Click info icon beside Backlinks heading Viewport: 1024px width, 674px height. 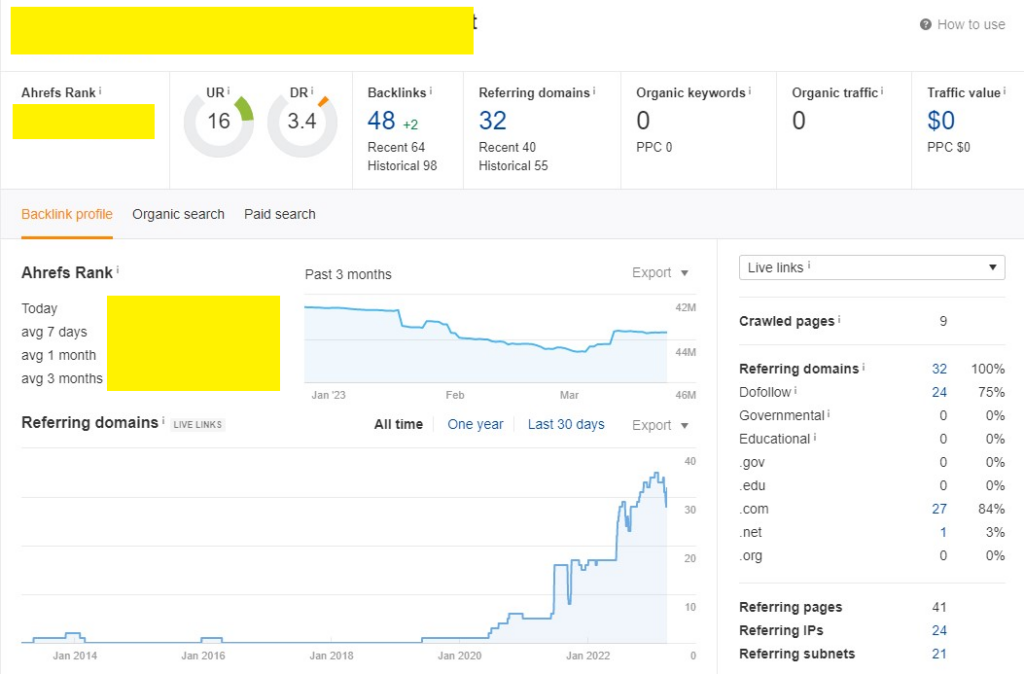pyautogui.click(x=431, y=91)
